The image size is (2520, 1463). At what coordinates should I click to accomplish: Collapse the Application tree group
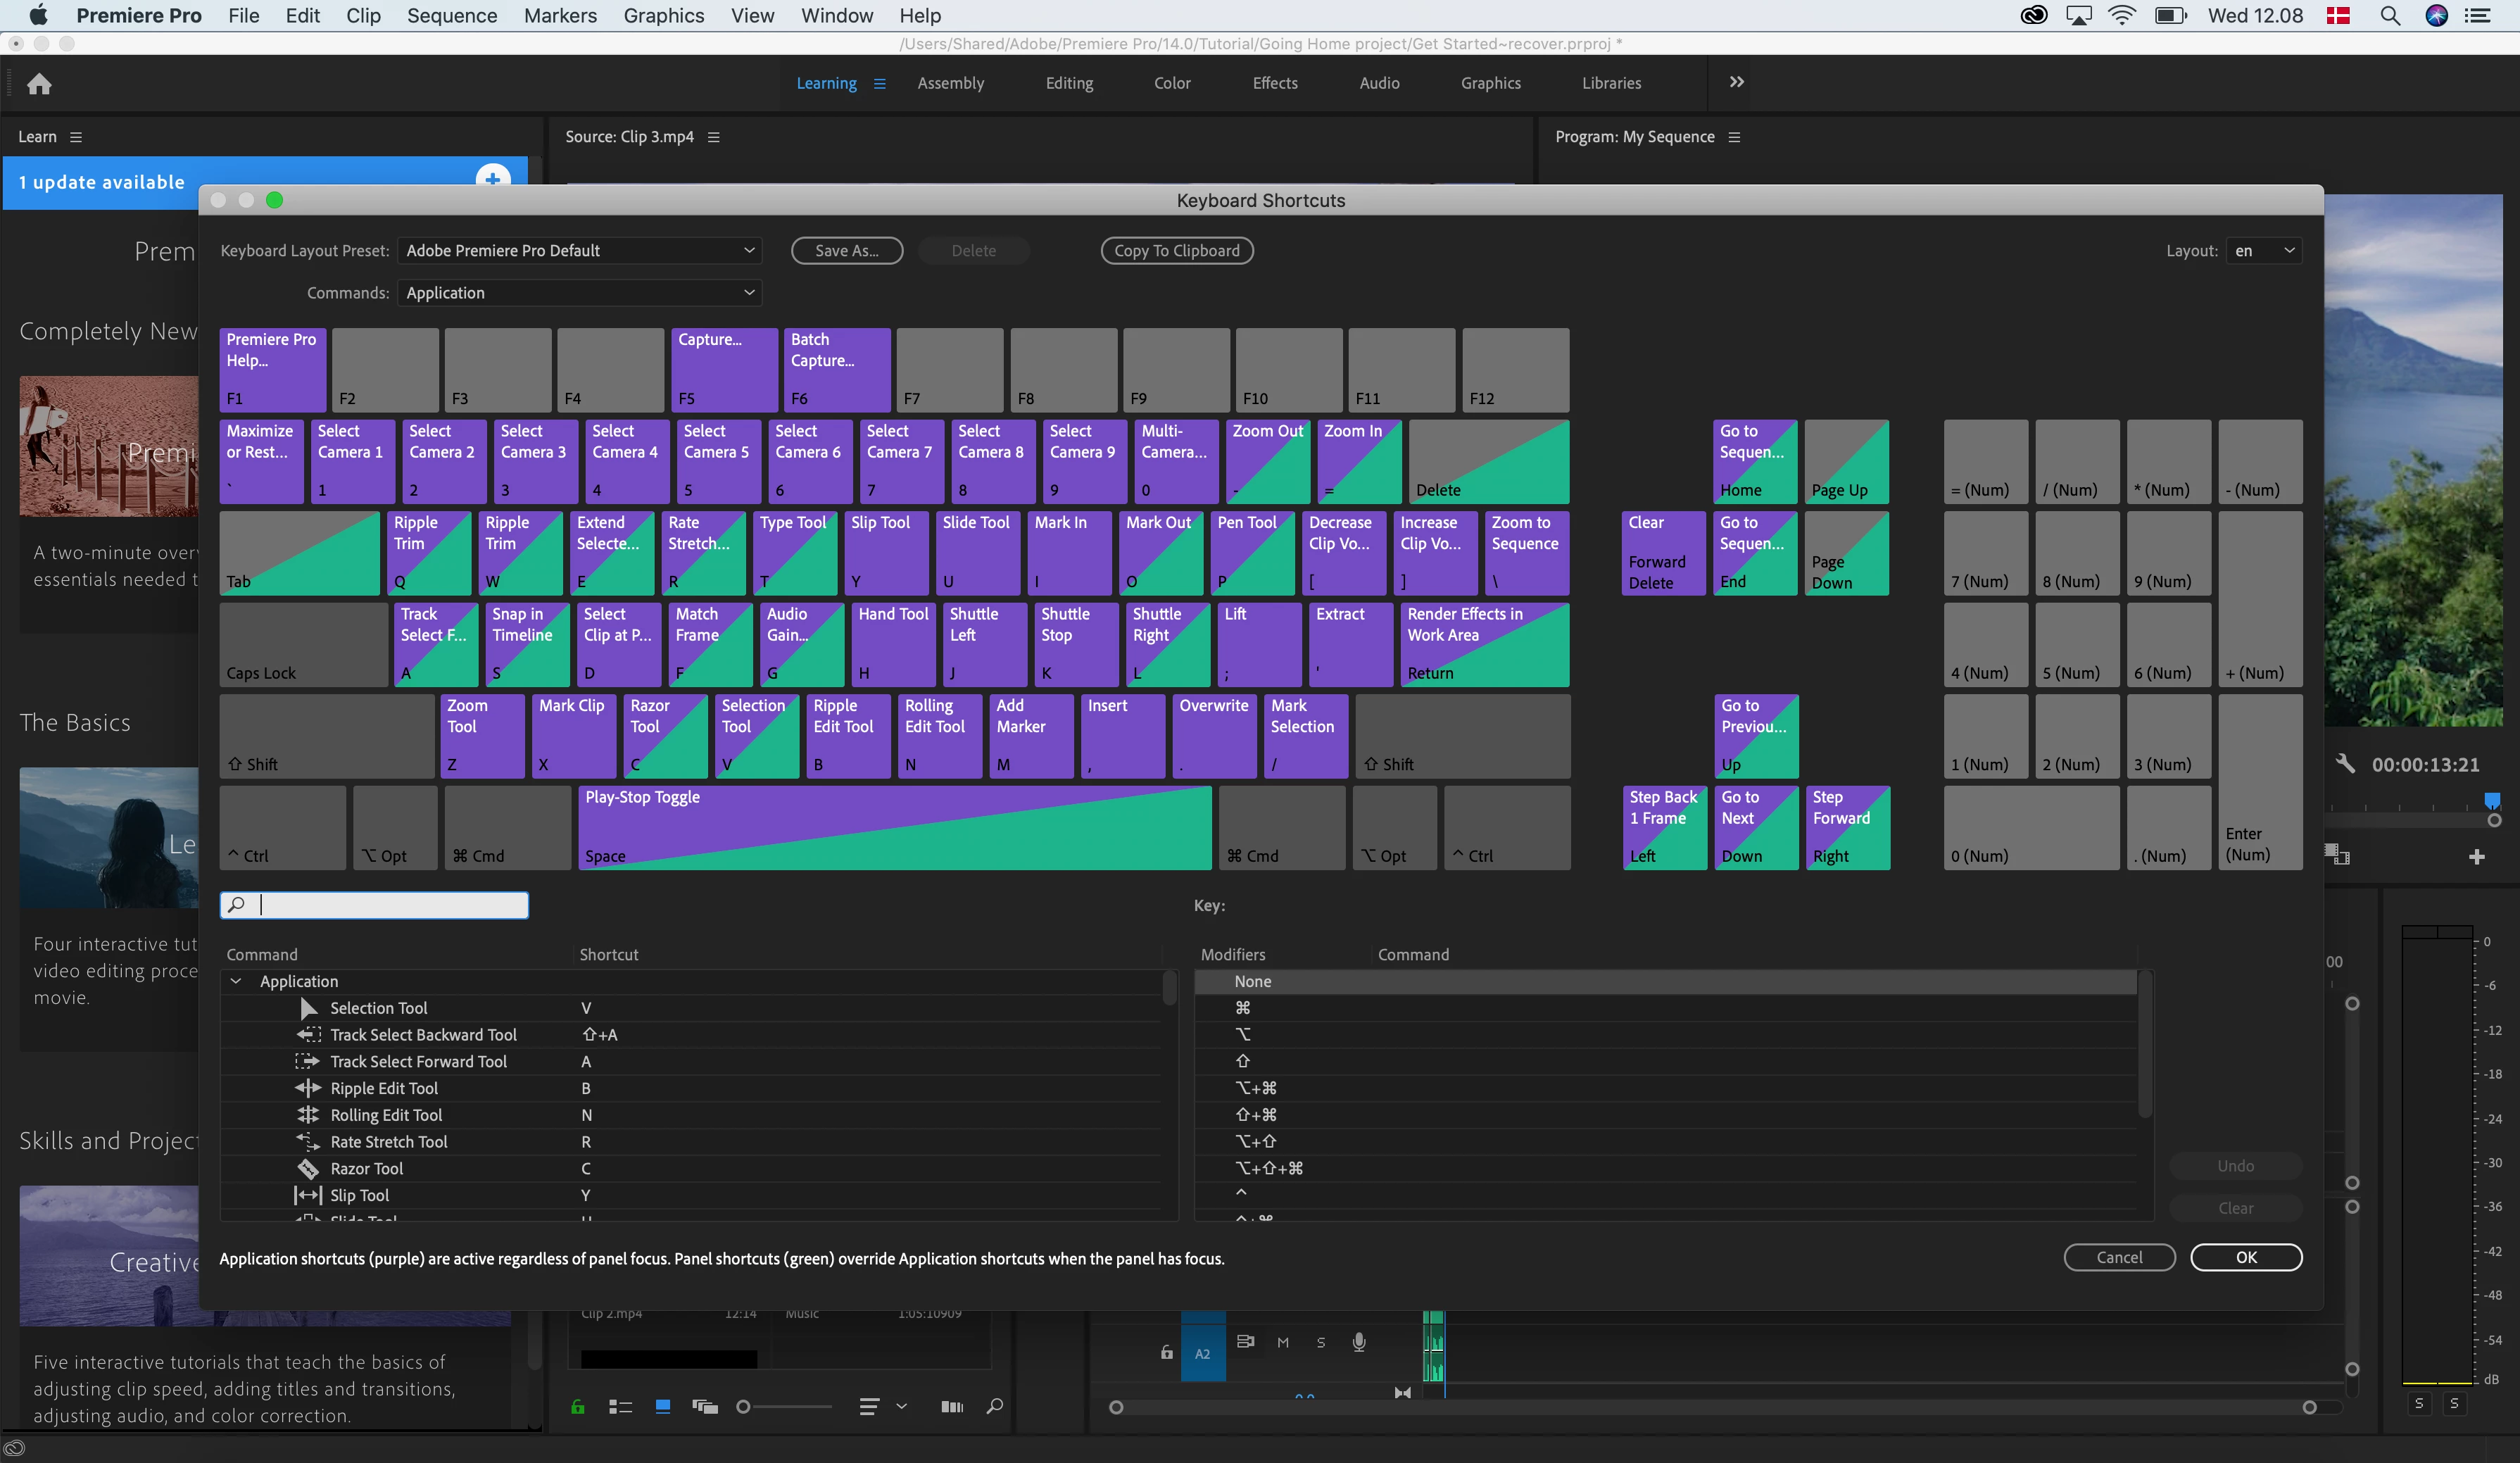(x=236, y=981)
